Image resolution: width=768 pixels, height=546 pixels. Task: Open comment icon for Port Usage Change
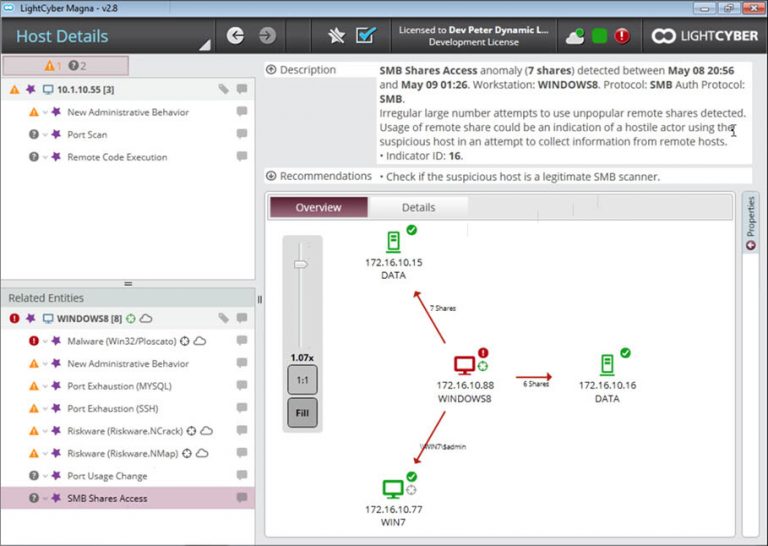pos(242,475)
